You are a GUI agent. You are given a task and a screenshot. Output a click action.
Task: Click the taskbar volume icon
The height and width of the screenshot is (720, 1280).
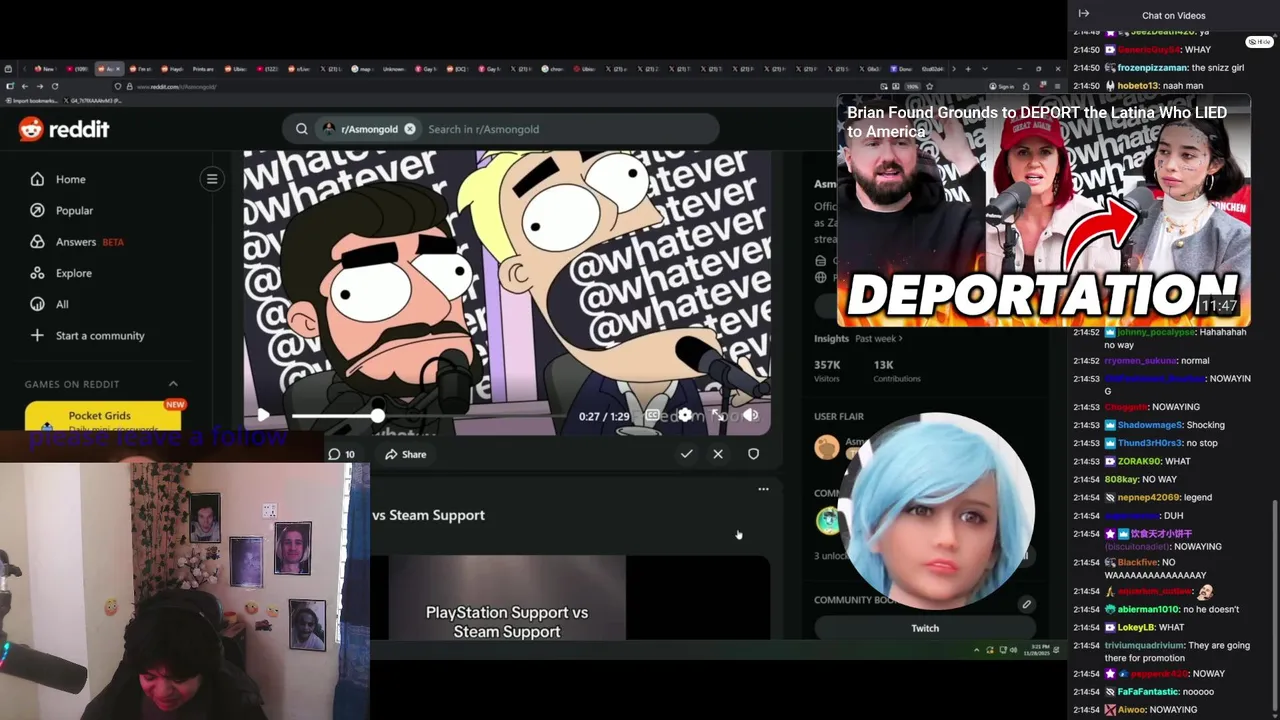point(1013,650)
